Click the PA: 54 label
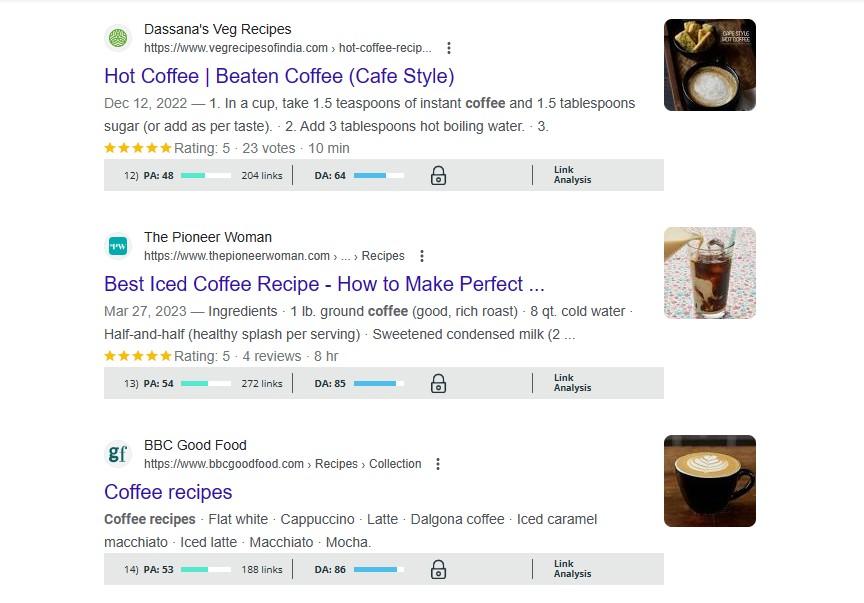 pyautogui.click(x=158, y=383)
